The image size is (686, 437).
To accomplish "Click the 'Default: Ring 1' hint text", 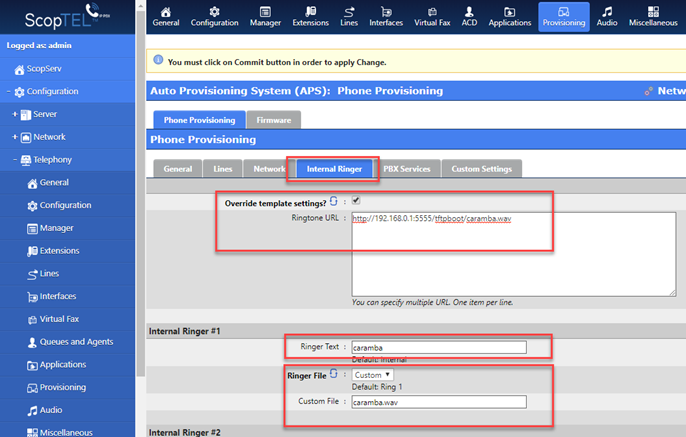I will tap(377, 387).
